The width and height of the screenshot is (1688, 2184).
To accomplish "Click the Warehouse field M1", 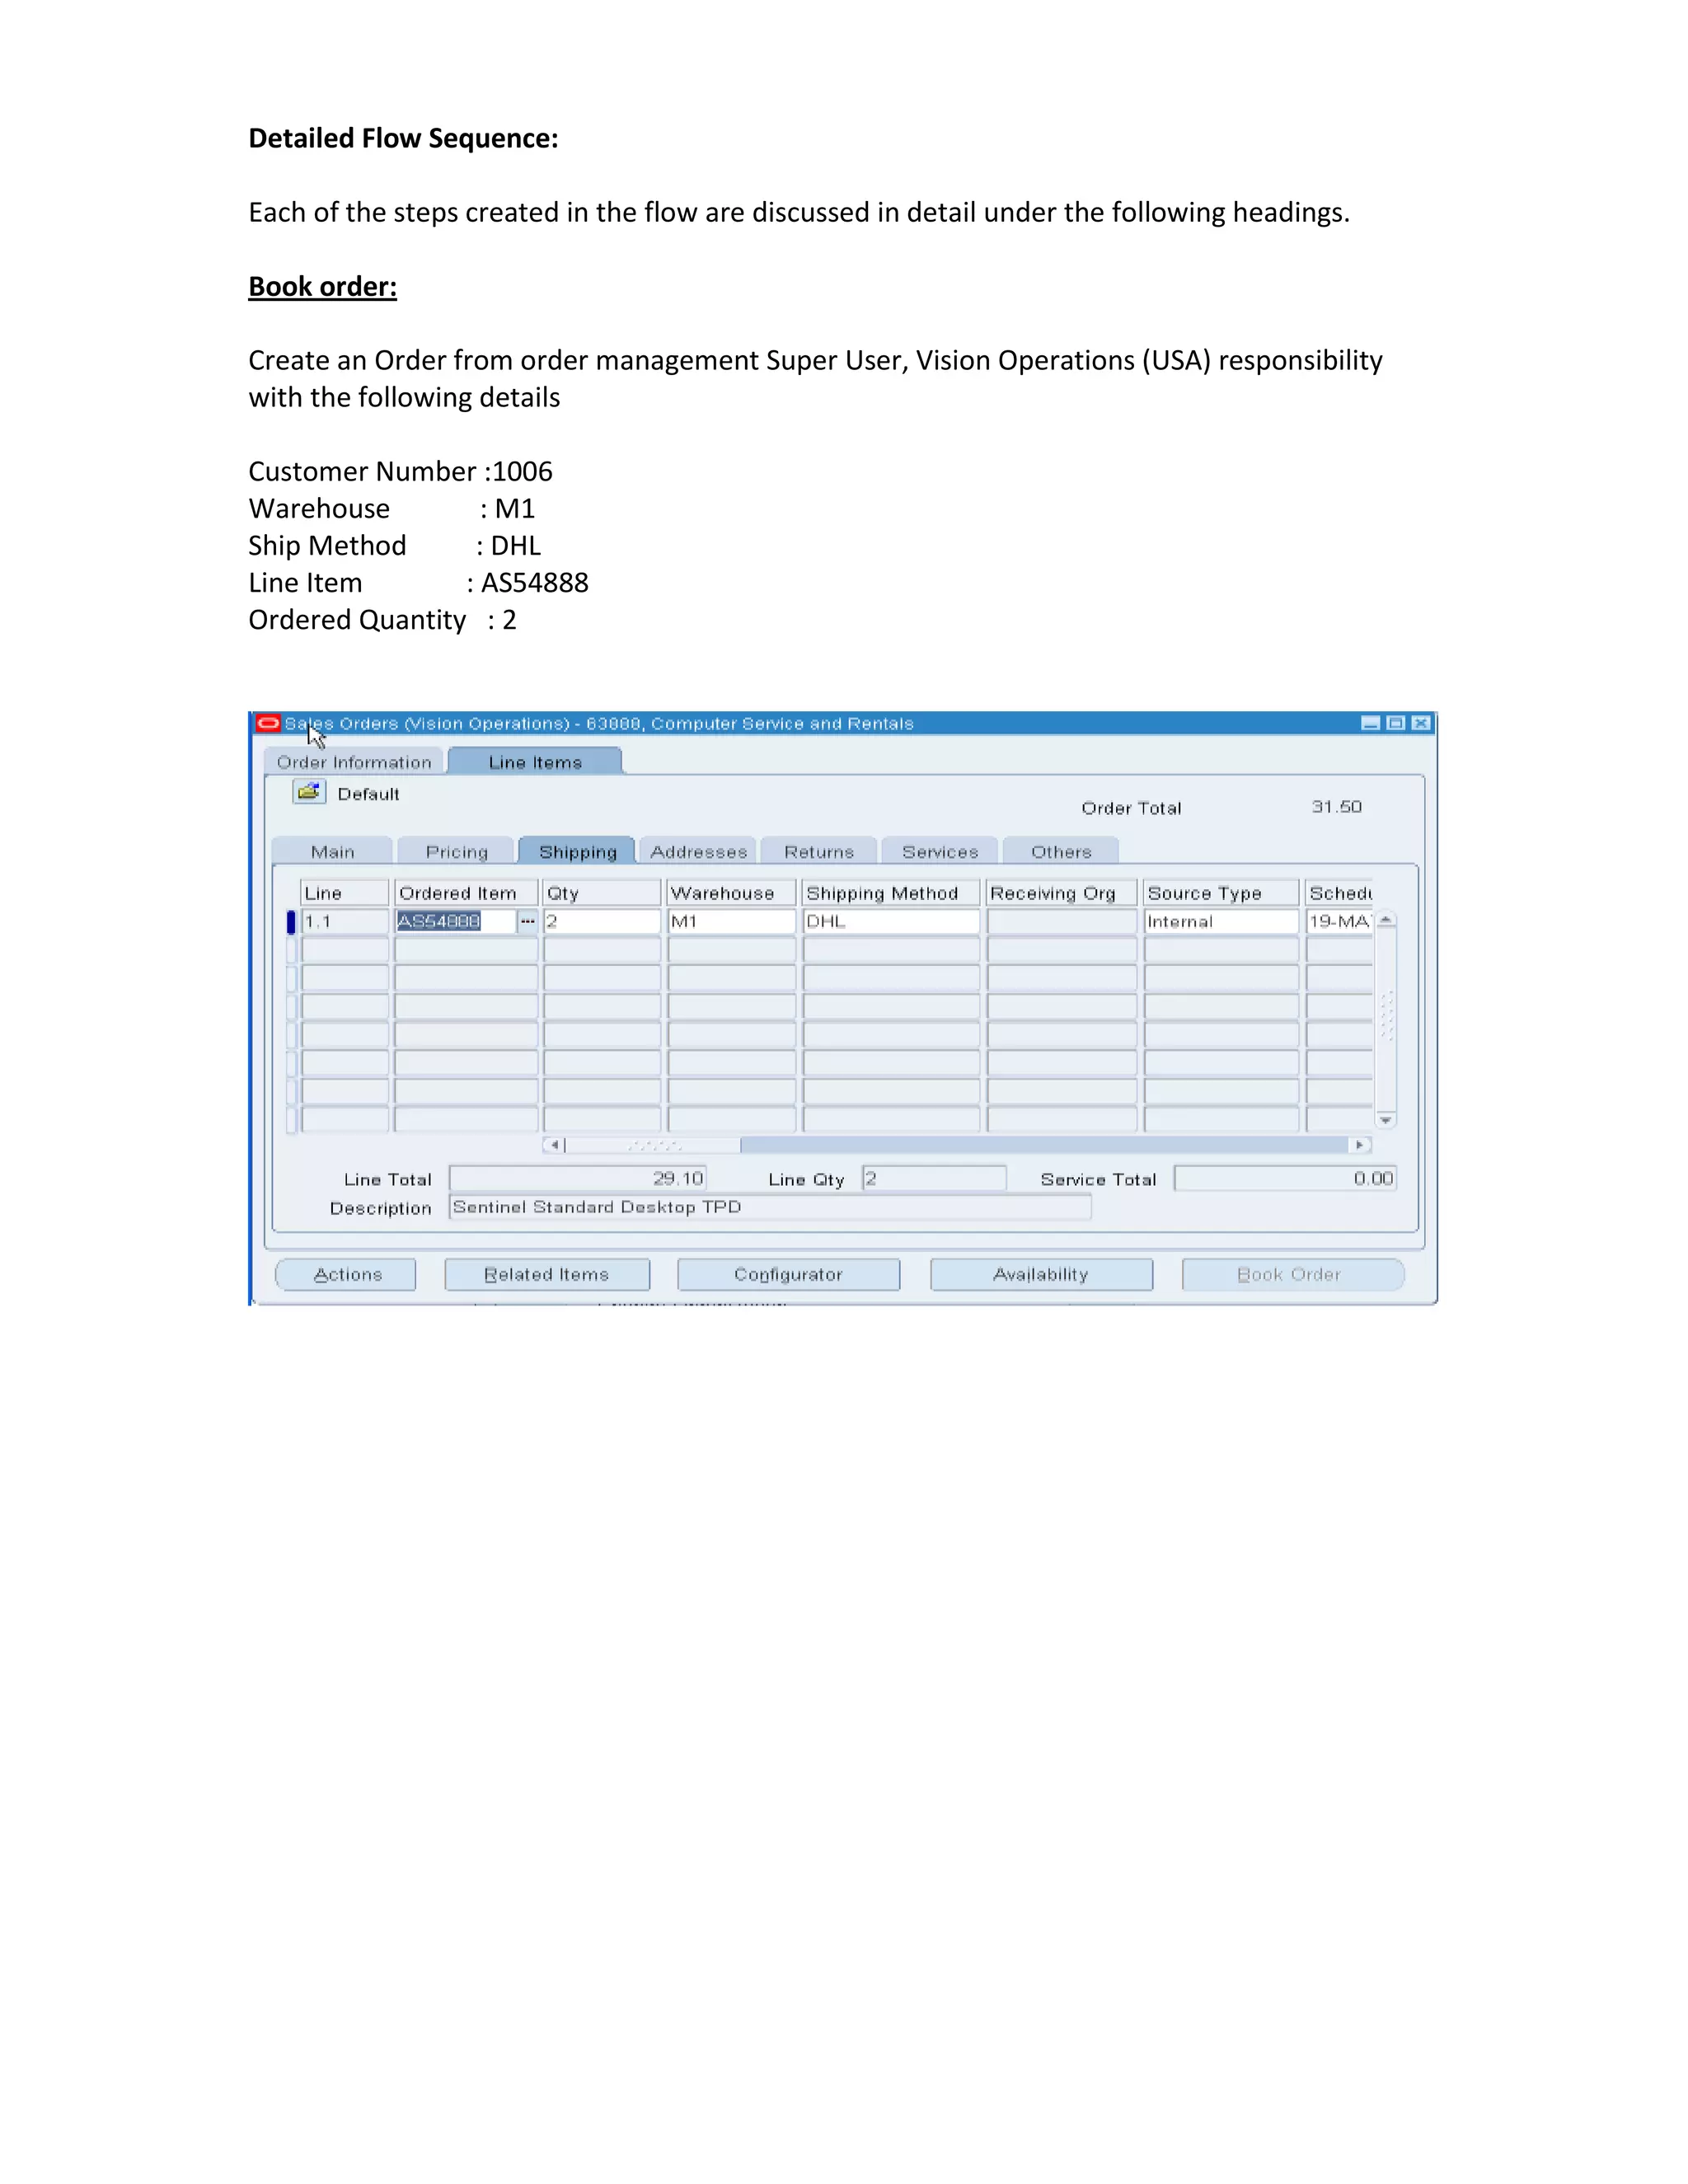I will [x=732, y=921].
